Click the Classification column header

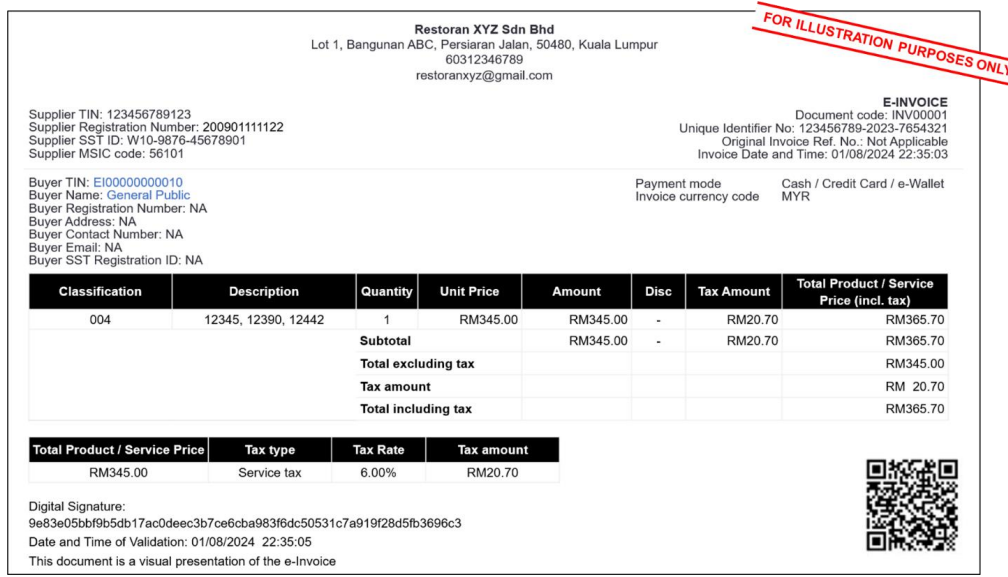click(100, 292)
